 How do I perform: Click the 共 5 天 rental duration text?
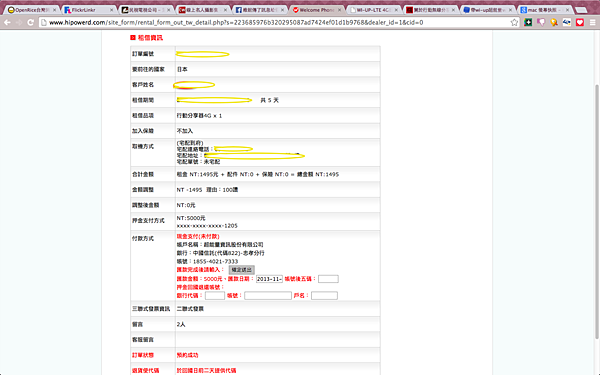click(269, 100)
